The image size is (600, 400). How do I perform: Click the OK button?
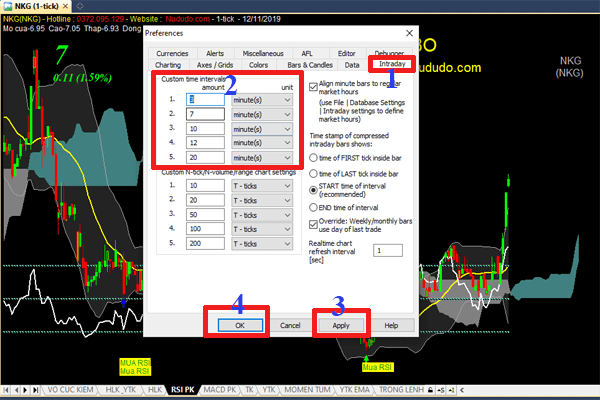click(x=240, y=325)
